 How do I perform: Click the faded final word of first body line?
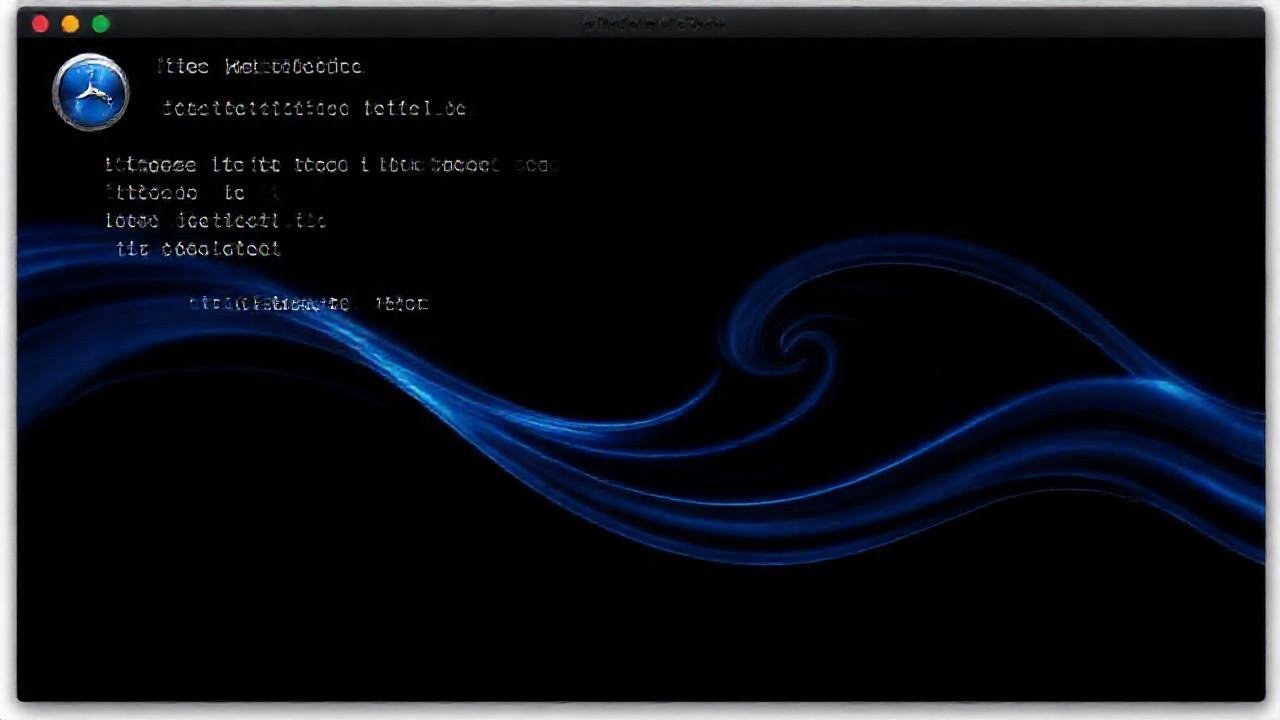click(x=536, y=165)
